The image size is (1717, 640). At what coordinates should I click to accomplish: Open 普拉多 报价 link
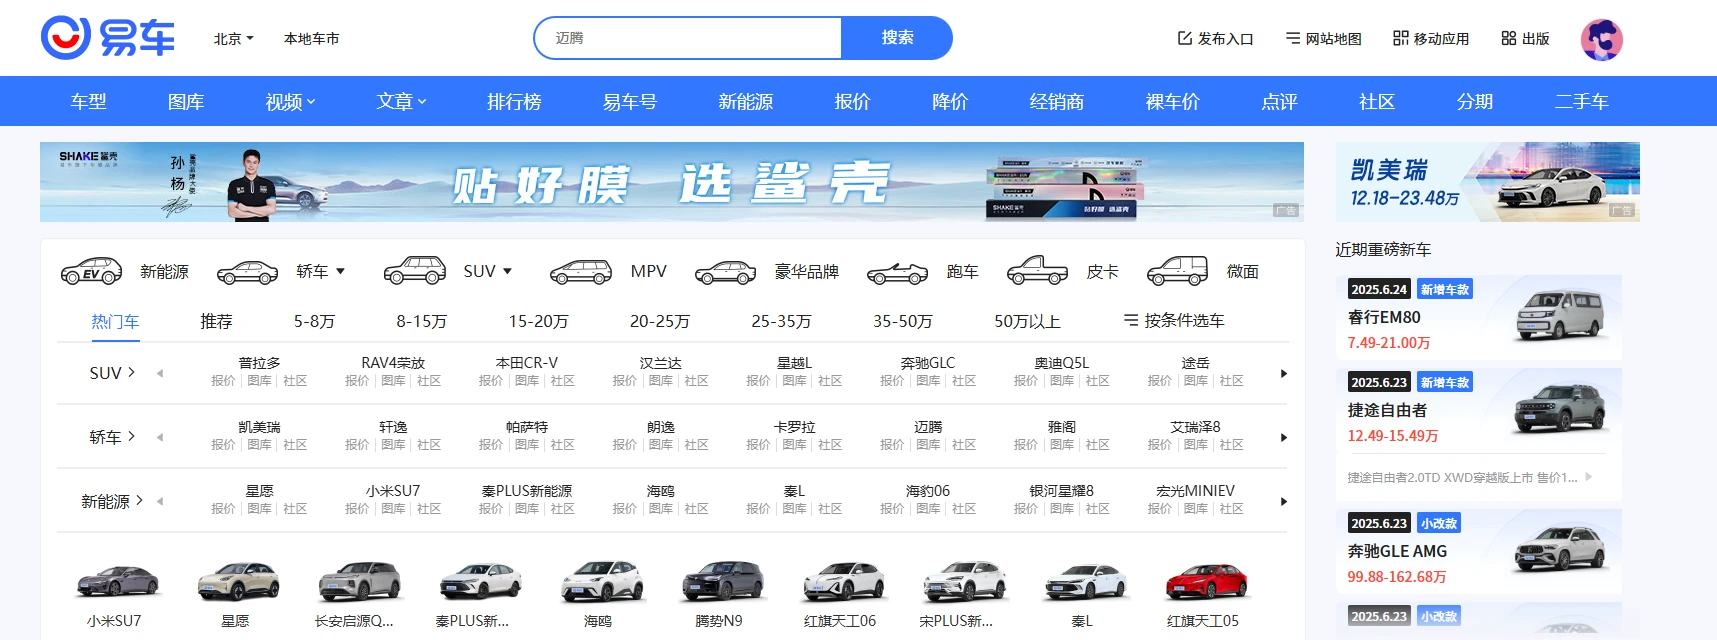point(223,381)
